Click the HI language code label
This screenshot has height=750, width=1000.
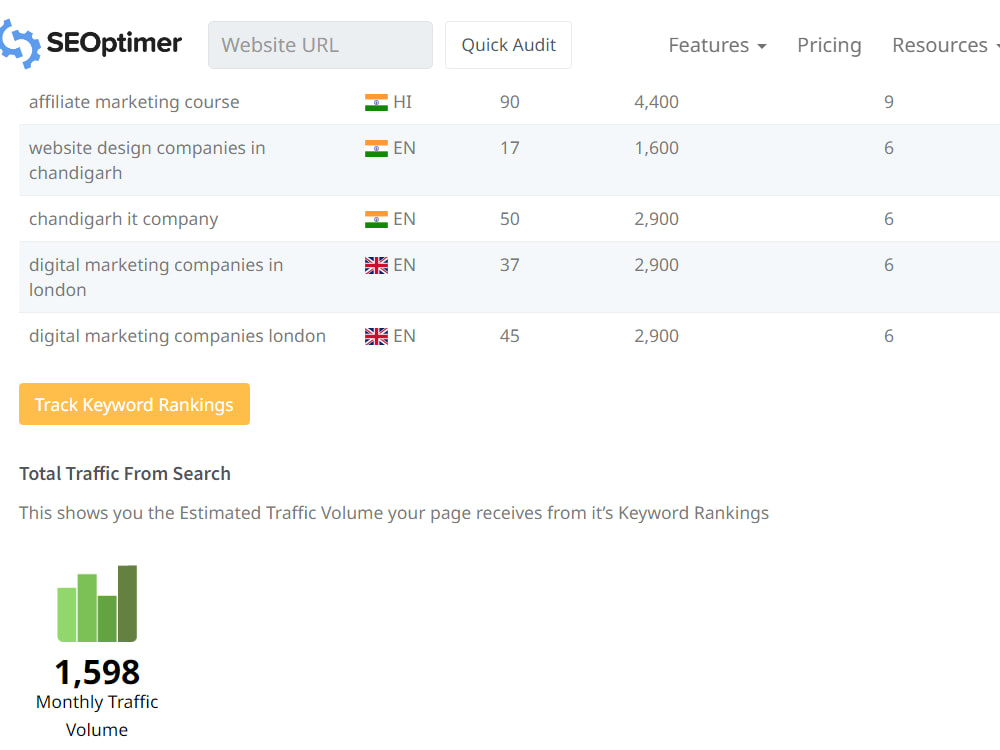pyautogui.click(x=402, y=102)
